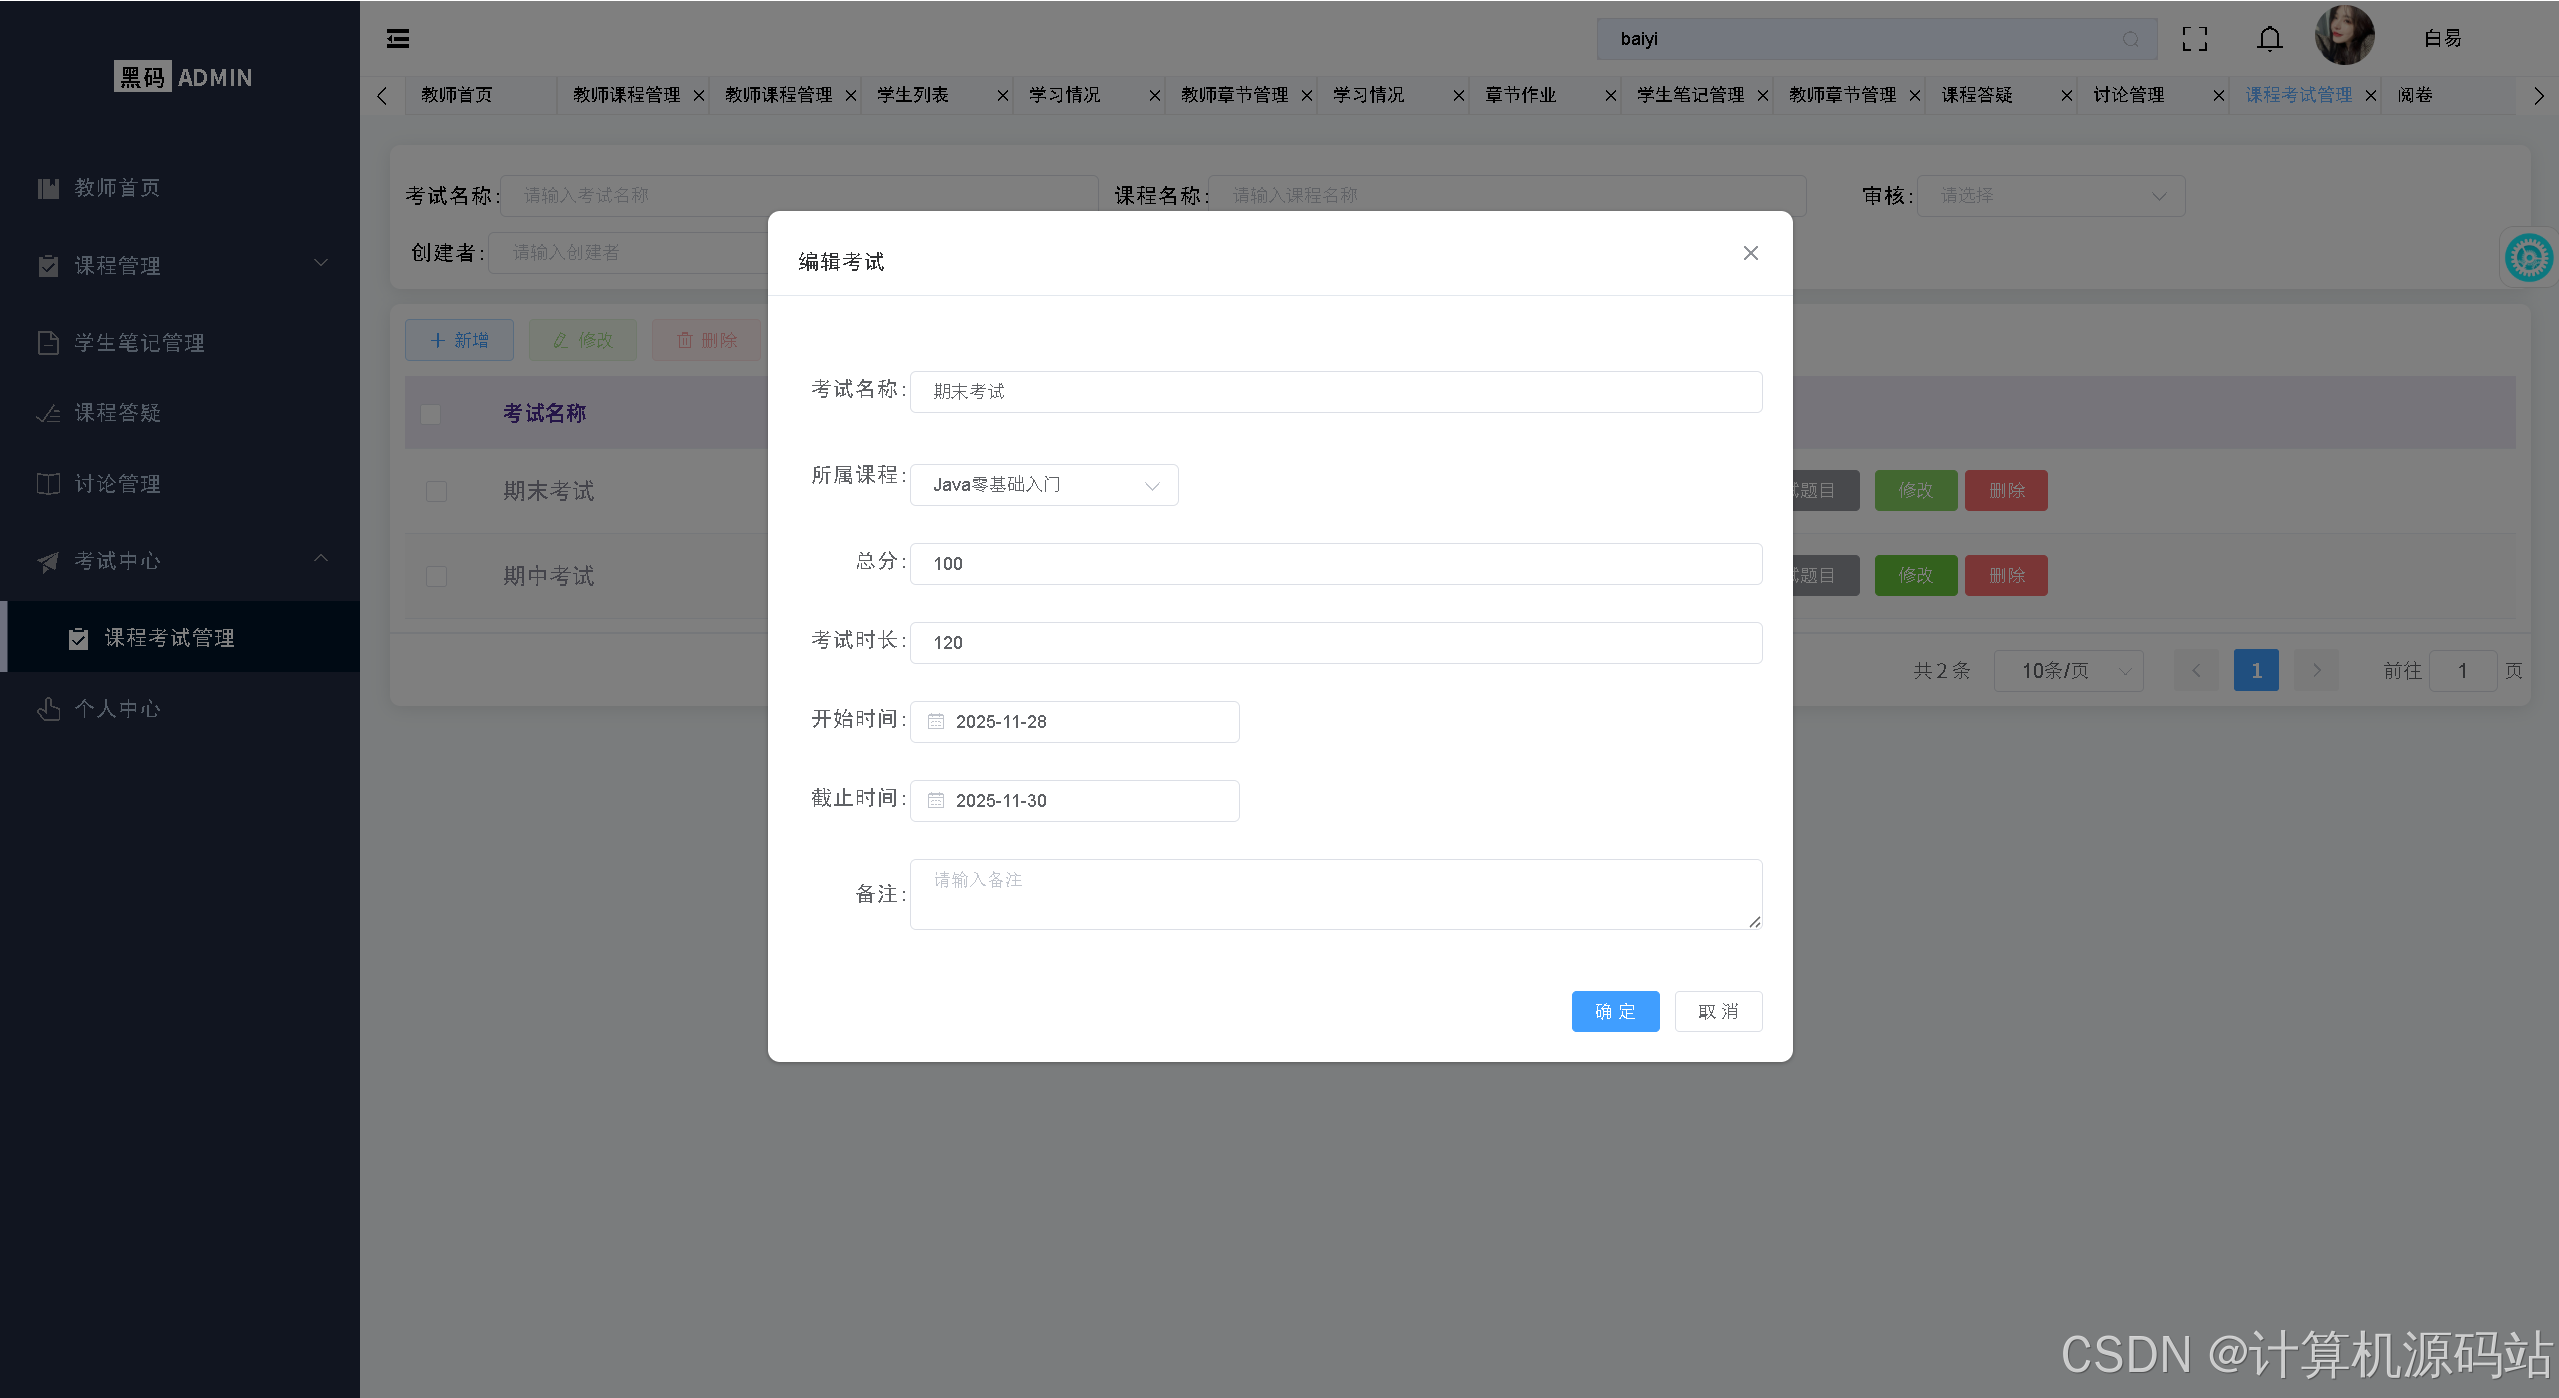Open 课程答疑 in the sidebar

tap(117, 413)
